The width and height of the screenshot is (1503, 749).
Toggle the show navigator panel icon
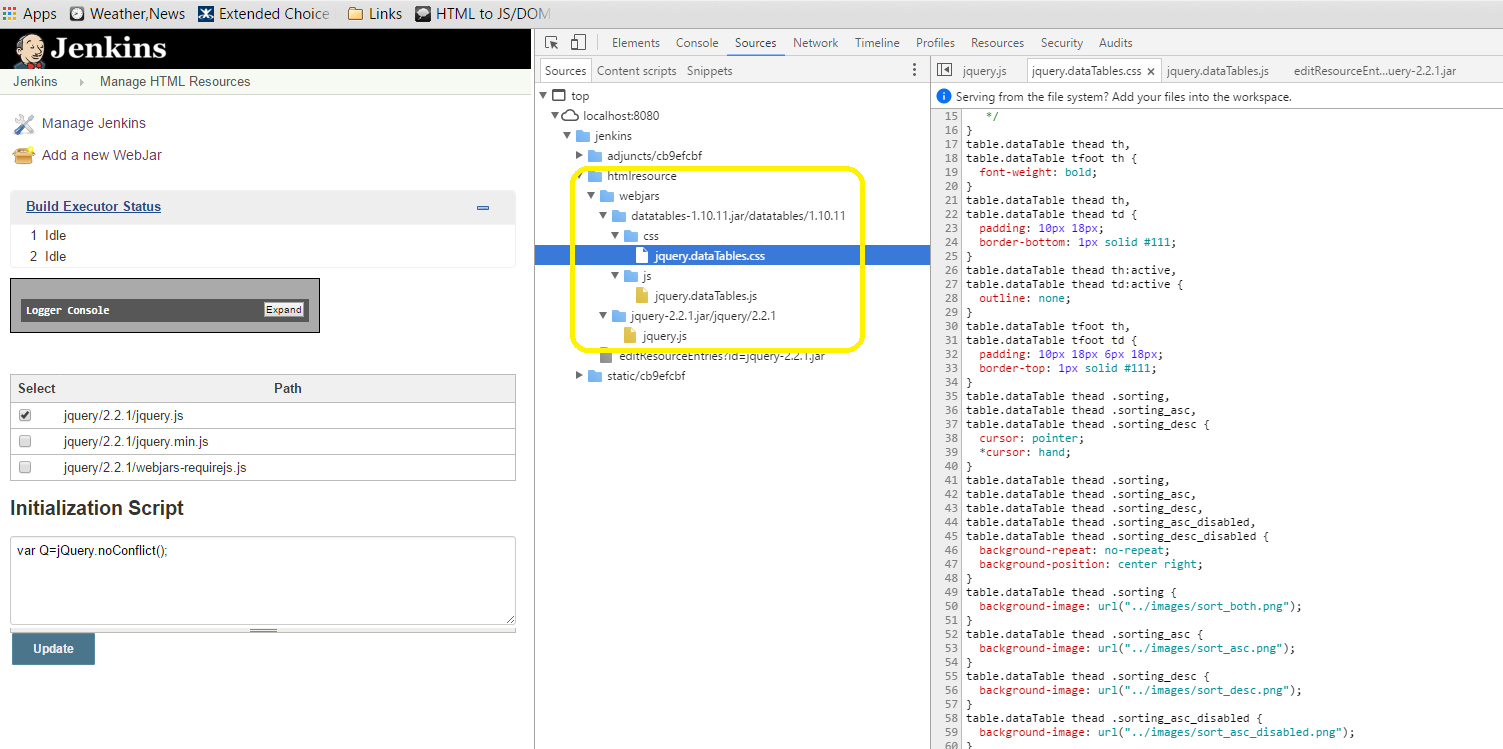click(944, 70)
